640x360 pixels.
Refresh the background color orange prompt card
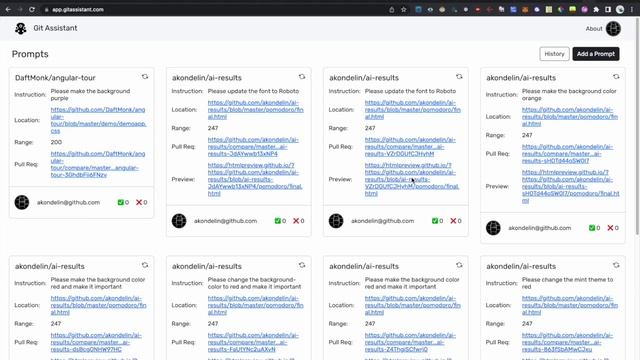click(x=616, y=77)
